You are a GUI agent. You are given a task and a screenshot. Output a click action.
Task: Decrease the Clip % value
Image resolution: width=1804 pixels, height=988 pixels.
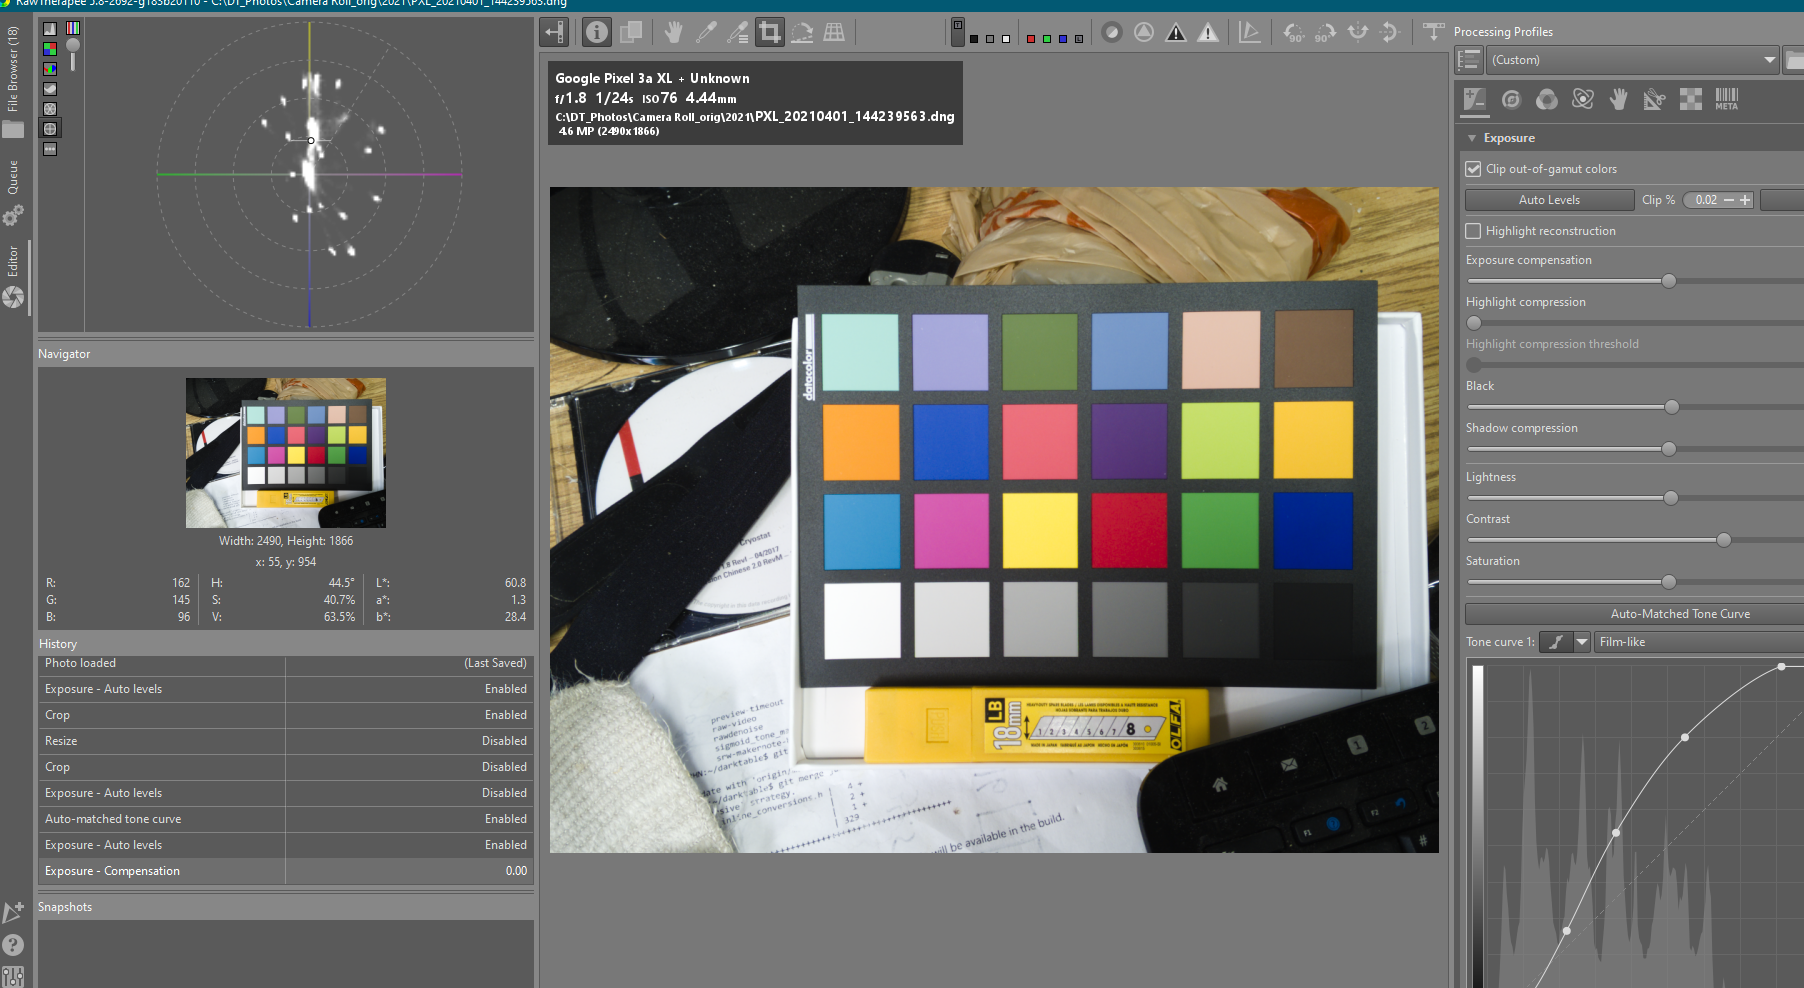tap(1729, 200)
